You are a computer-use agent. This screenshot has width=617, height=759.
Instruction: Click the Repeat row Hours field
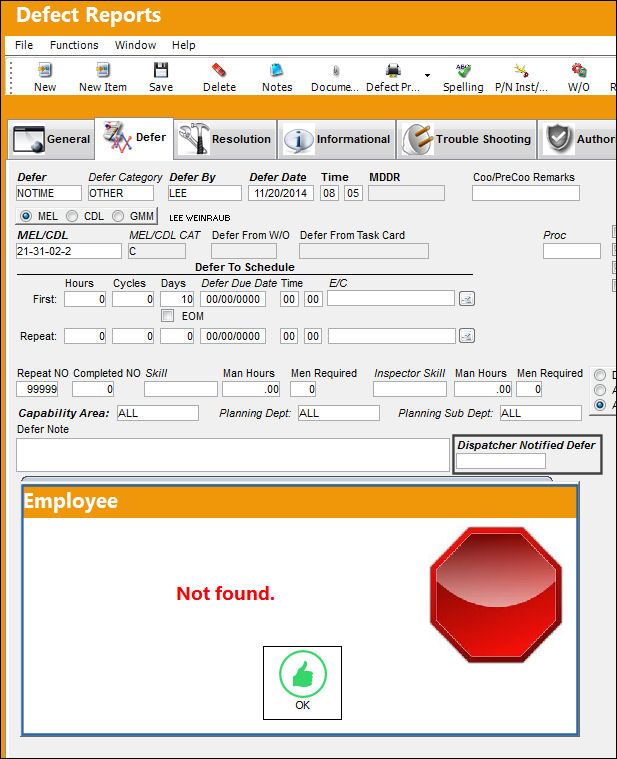[85, 336]
